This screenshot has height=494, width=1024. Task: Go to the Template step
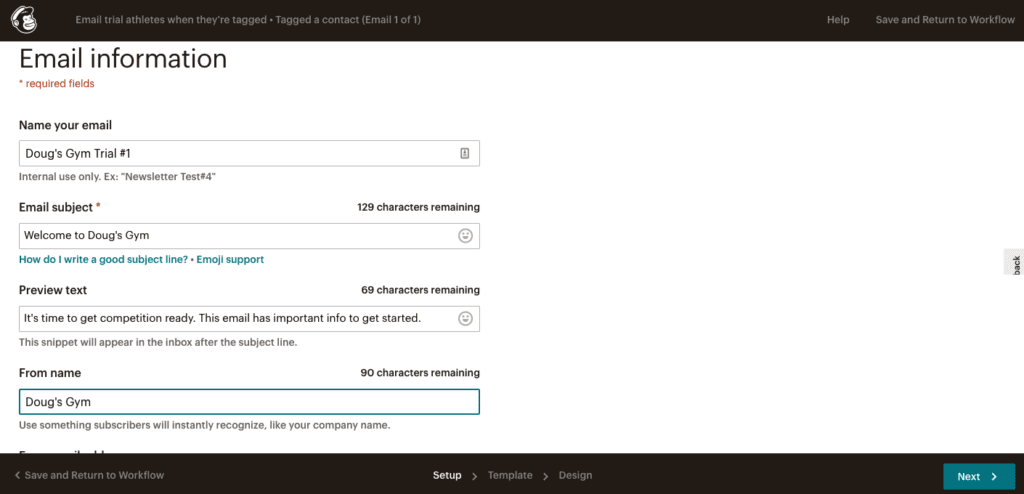(x=510, y=475)
